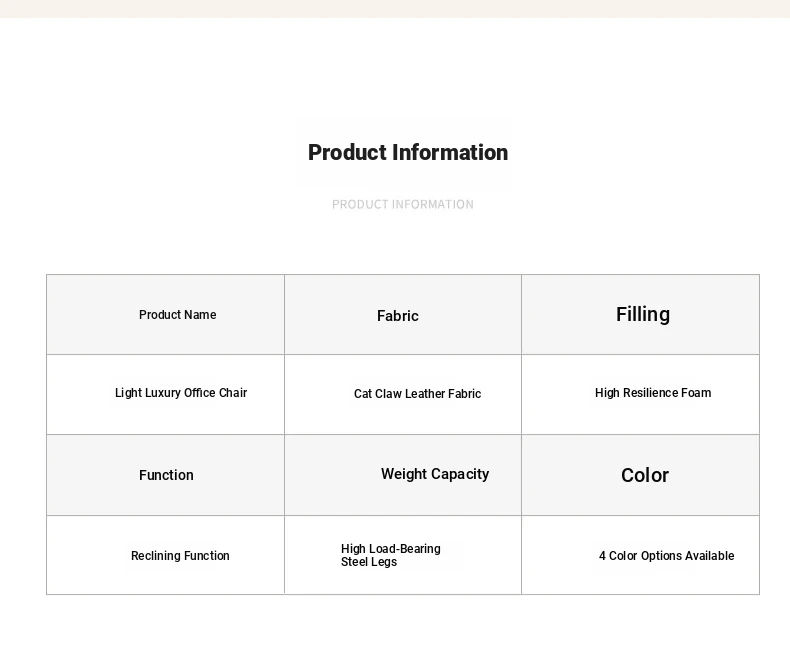Viewport: 790px width, 646px height.
Task: Click the beige banner strip at top
Action: tap(395, 9)
